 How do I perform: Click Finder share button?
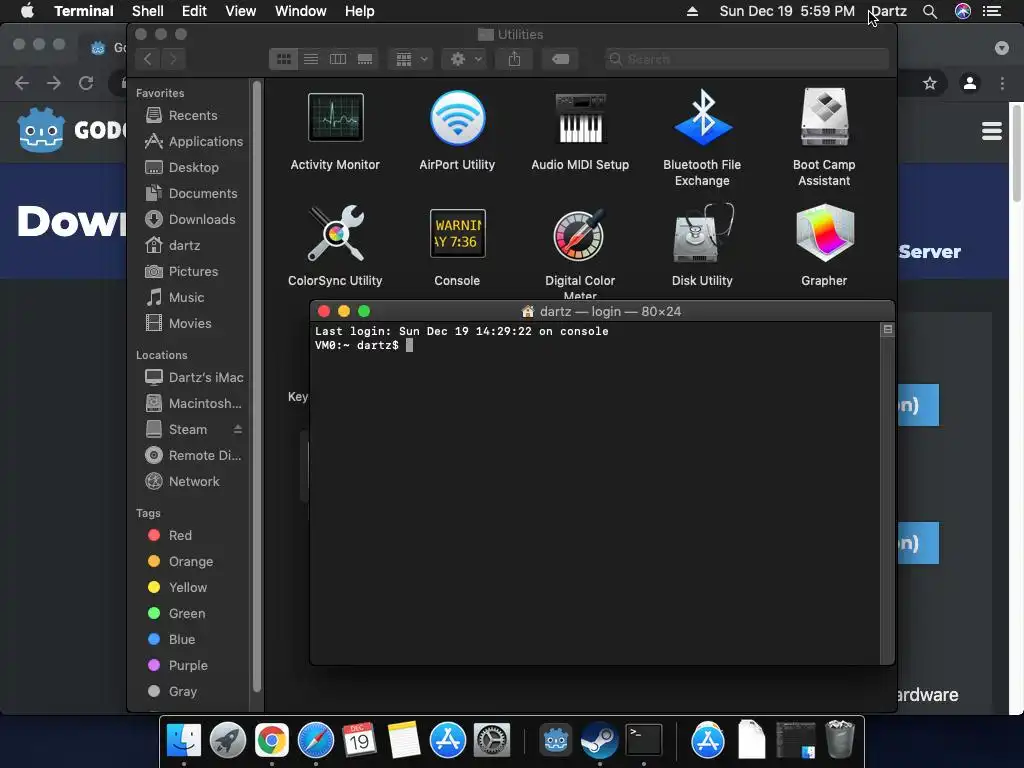515,59
